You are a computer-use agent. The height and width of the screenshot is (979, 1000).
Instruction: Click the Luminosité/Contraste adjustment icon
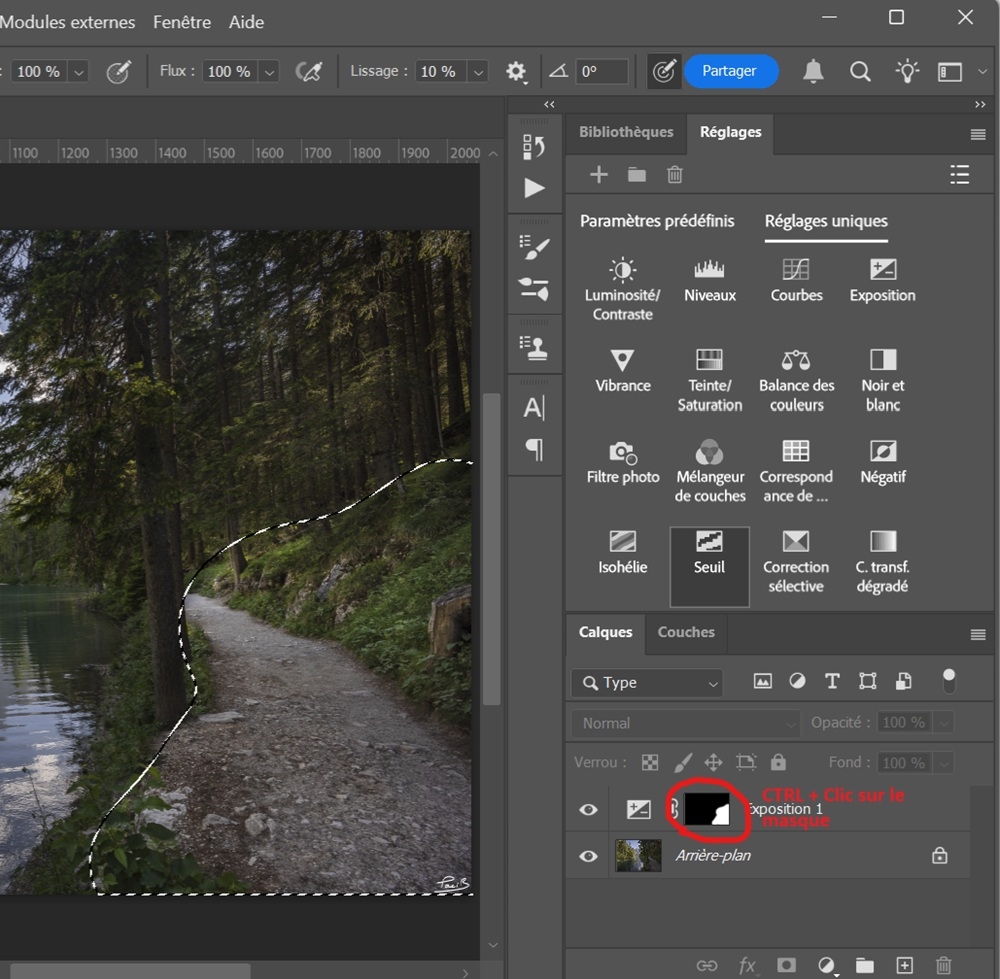coord(622,270)
